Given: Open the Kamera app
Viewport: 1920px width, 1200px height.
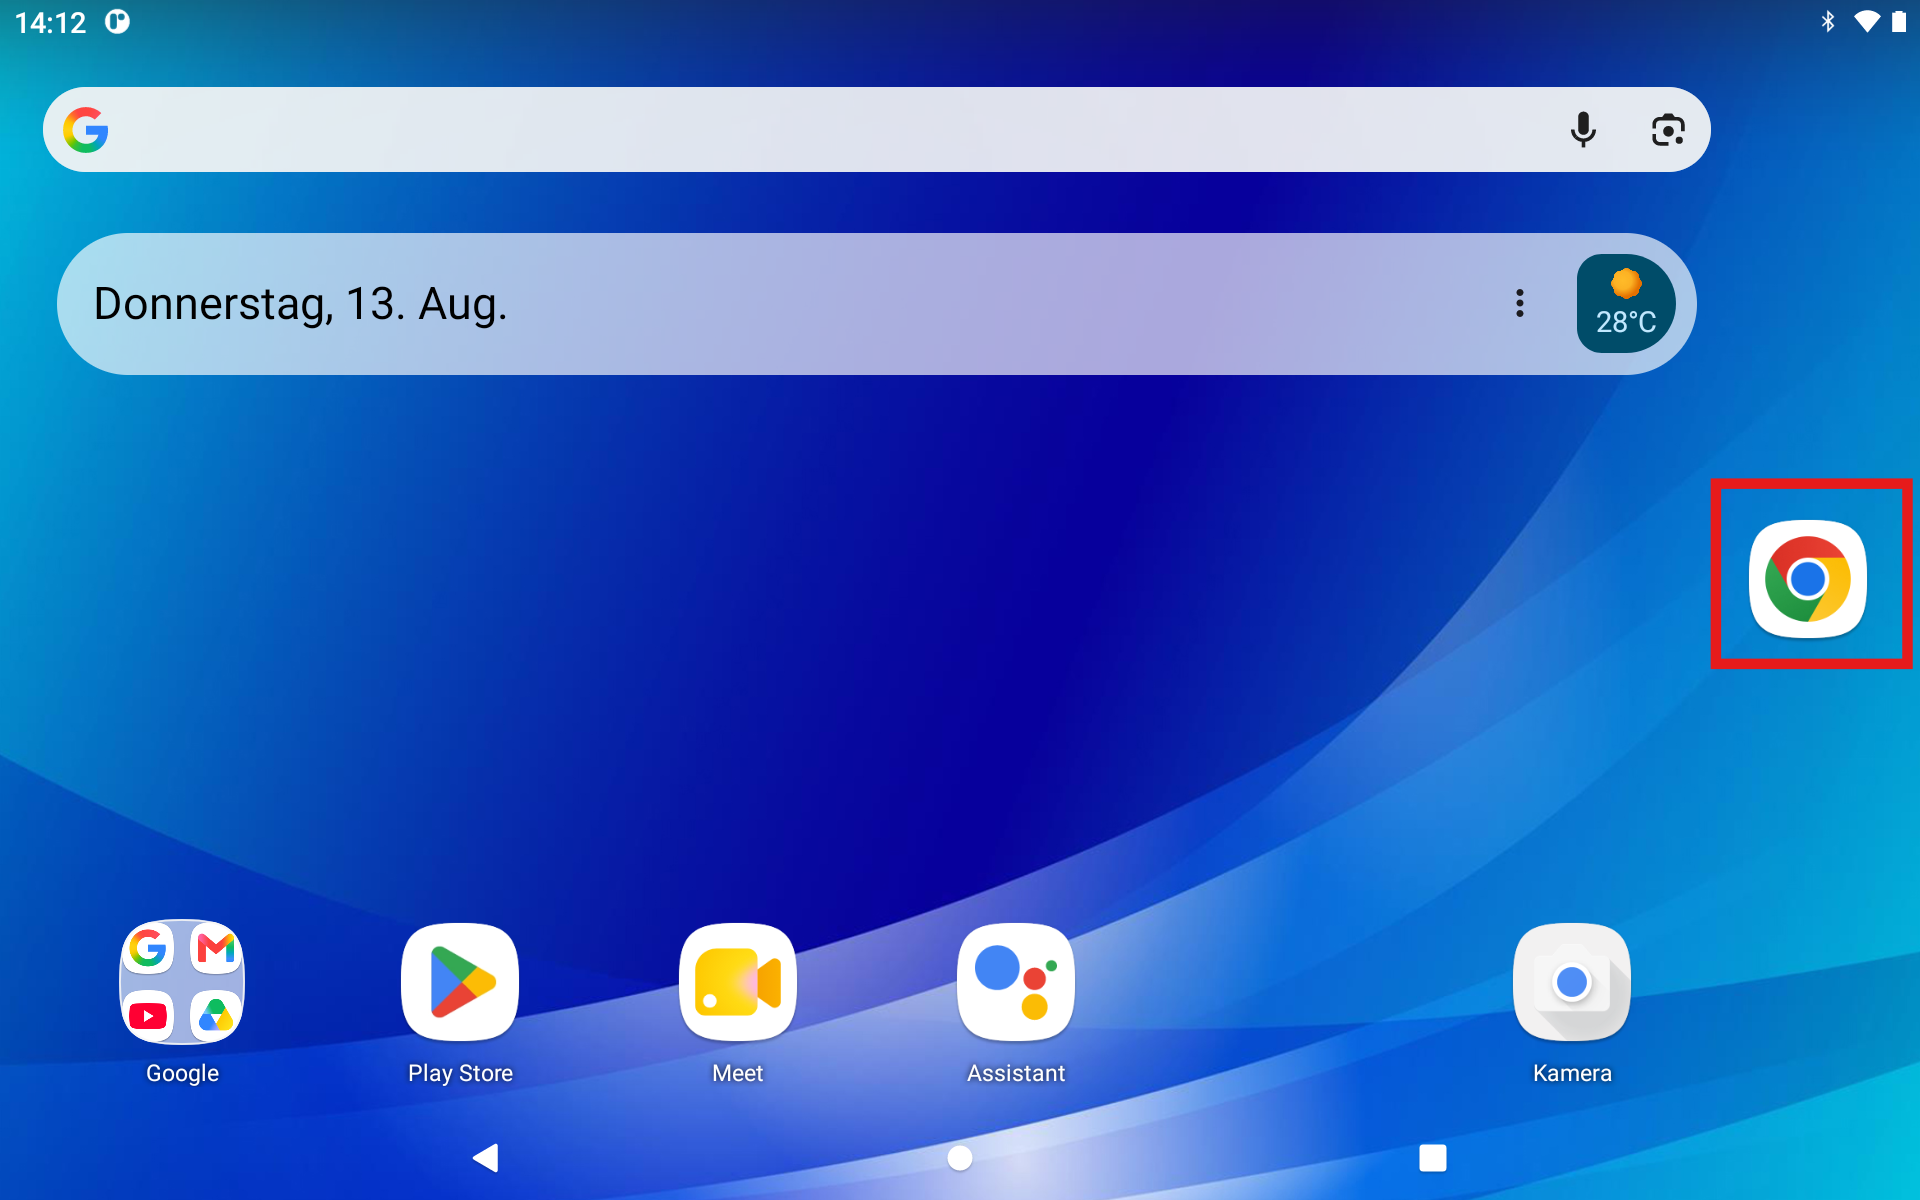Looking at the screenshot, I should 1572,982.
